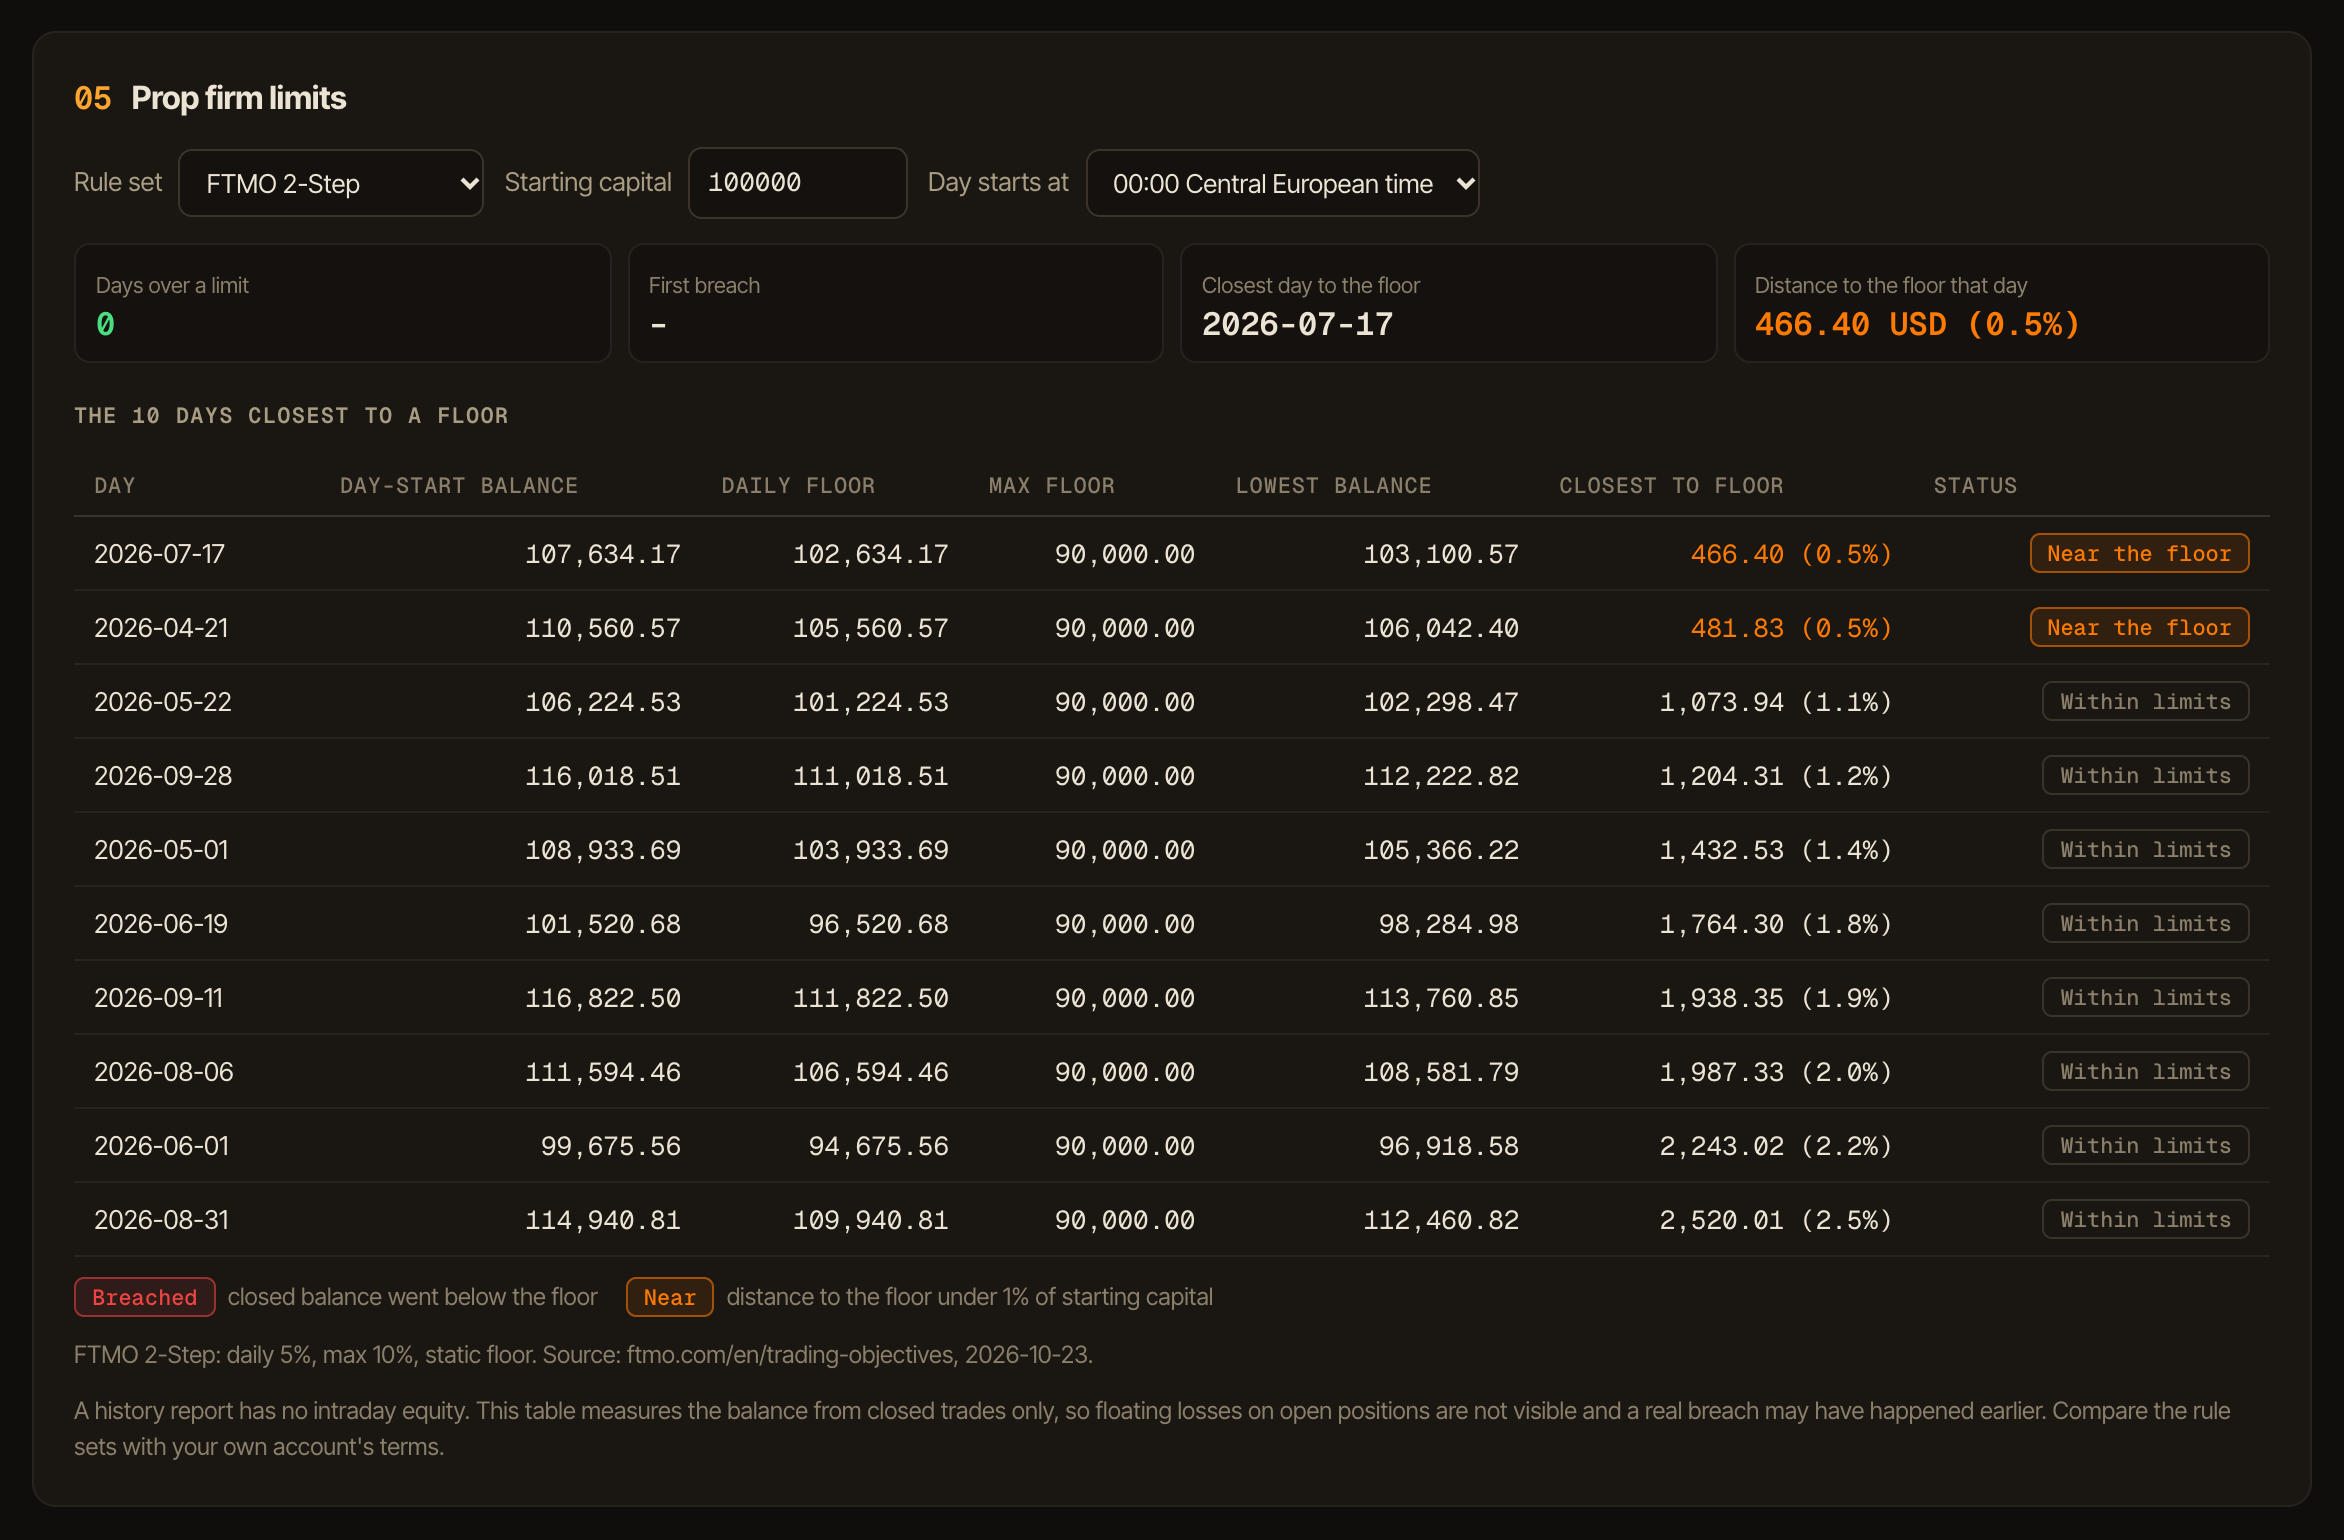Click the Near the floor badge for 2026-04-21
Screen dimensions: 2344x1540
click(x=2139, y=628)
